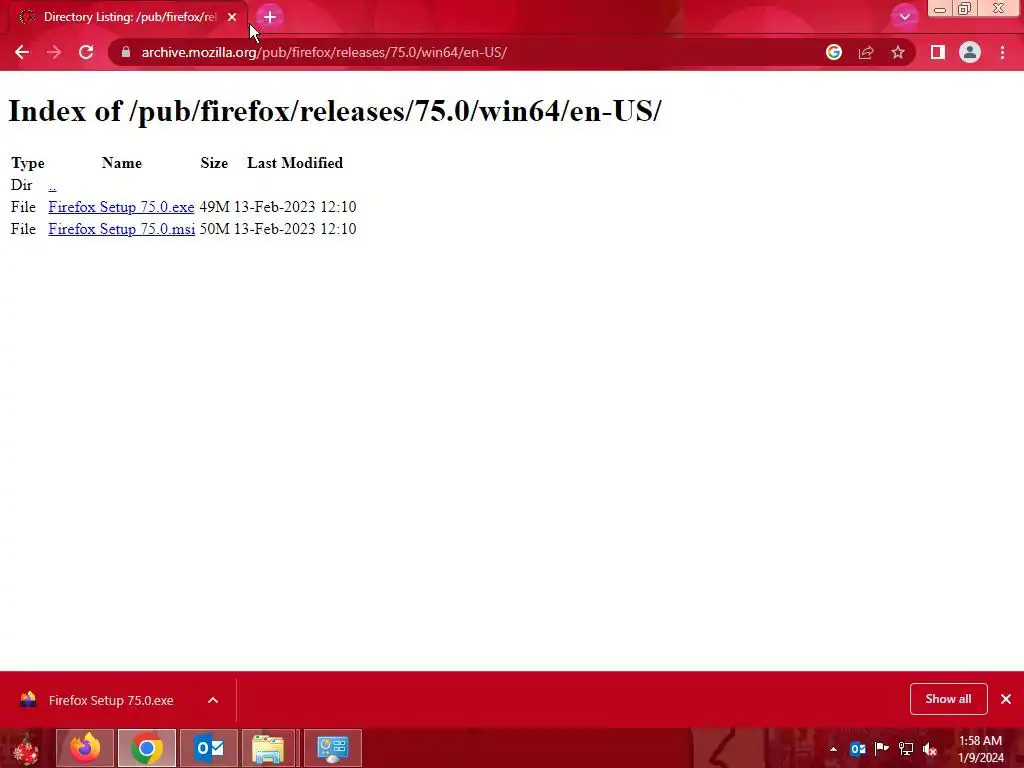Select the Directory Listing tab
Viewport: 1024px width, 768px height.
(x=128, y=17)
